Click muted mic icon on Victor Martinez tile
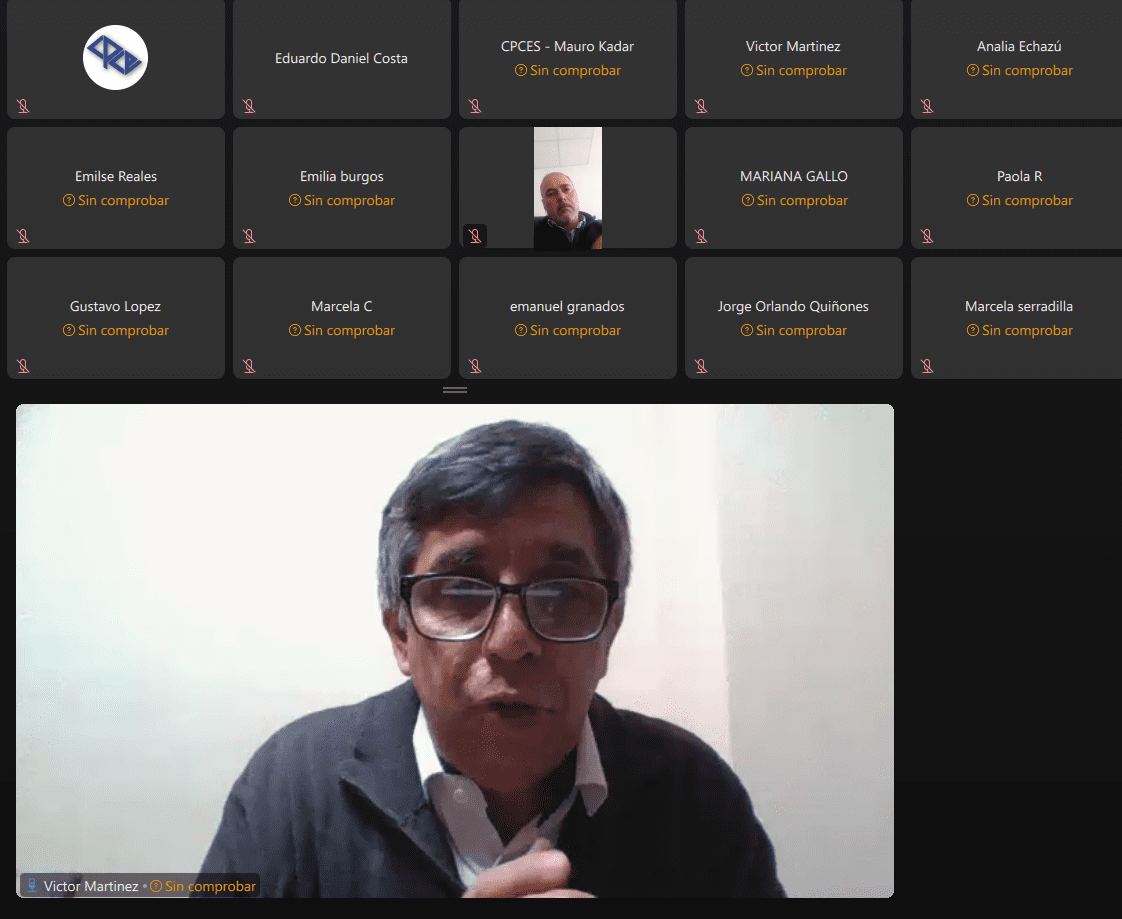 (701, 106)
